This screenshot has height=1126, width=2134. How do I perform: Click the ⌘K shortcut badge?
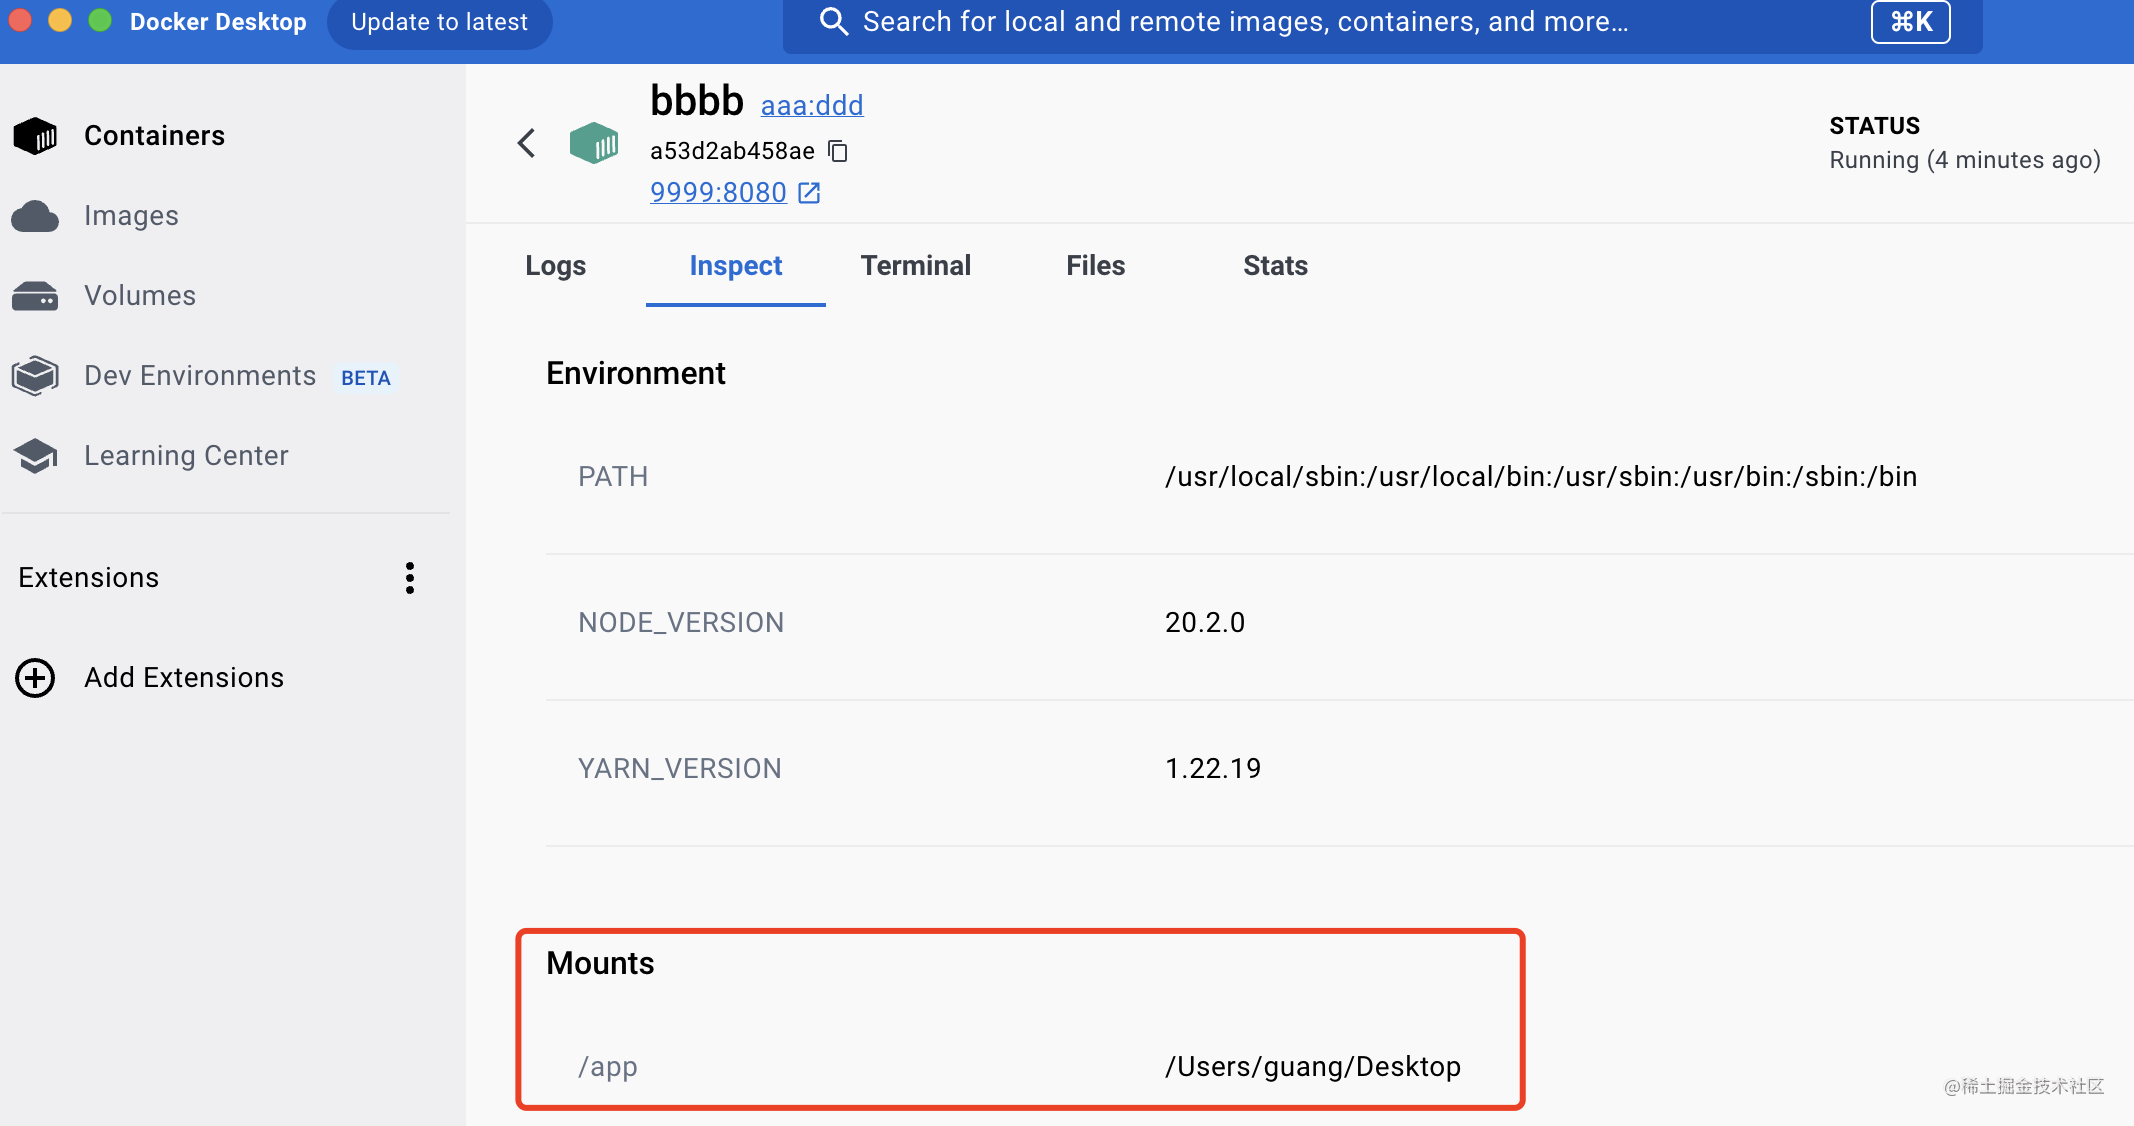tap(1910, 22)
